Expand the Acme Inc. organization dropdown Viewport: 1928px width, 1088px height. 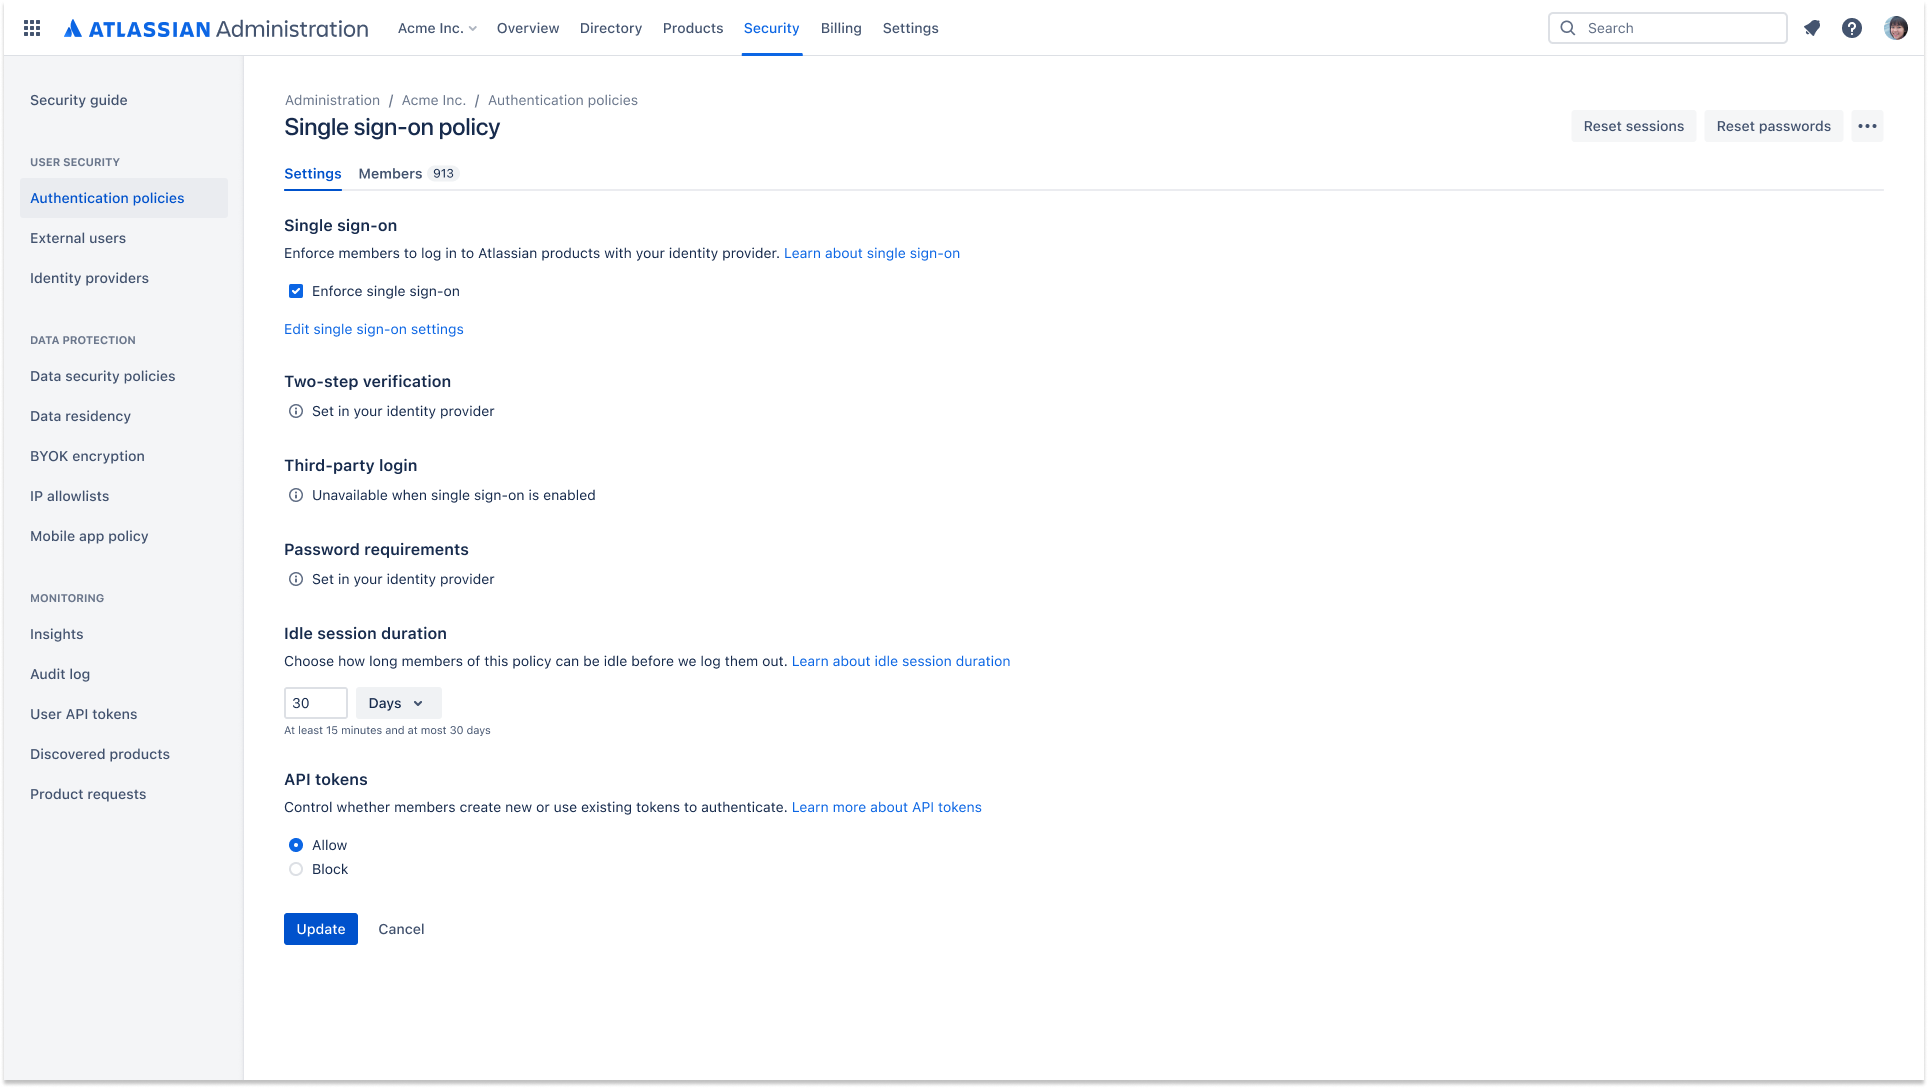tap(436, 28)
